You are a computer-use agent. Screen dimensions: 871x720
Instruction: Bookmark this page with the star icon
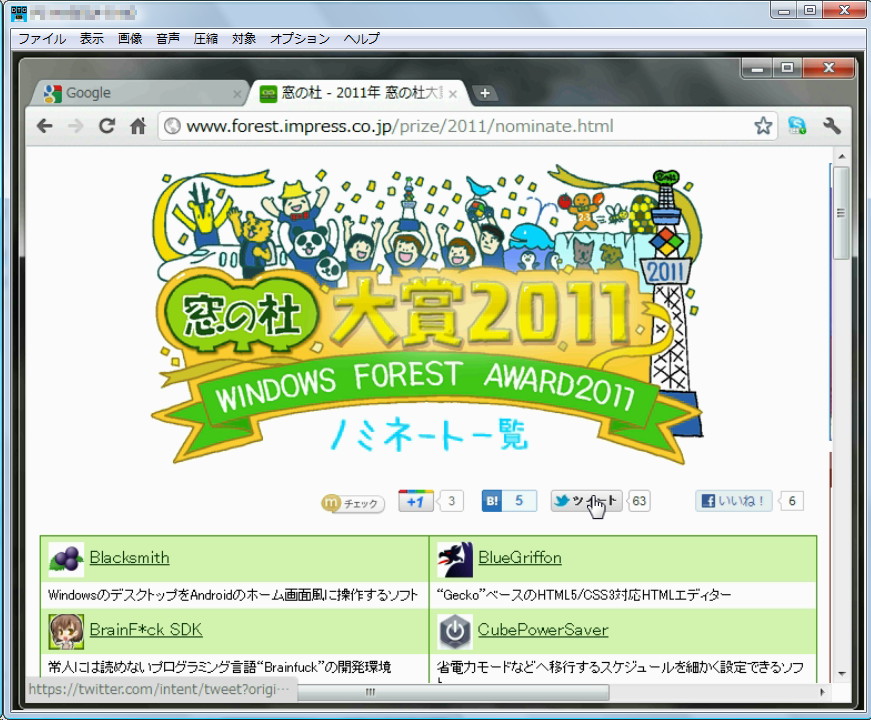click(763, 126)
